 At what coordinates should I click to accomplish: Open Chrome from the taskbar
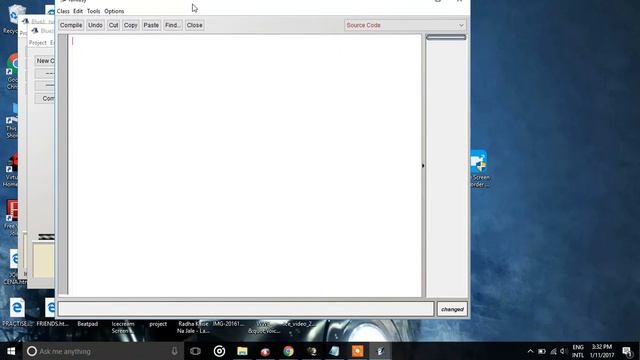click(289, 351)
